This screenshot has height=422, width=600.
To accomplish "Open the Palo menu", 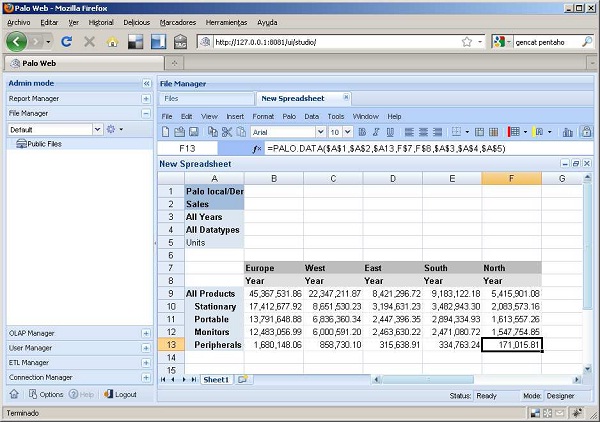I will (x=289, y=116).
